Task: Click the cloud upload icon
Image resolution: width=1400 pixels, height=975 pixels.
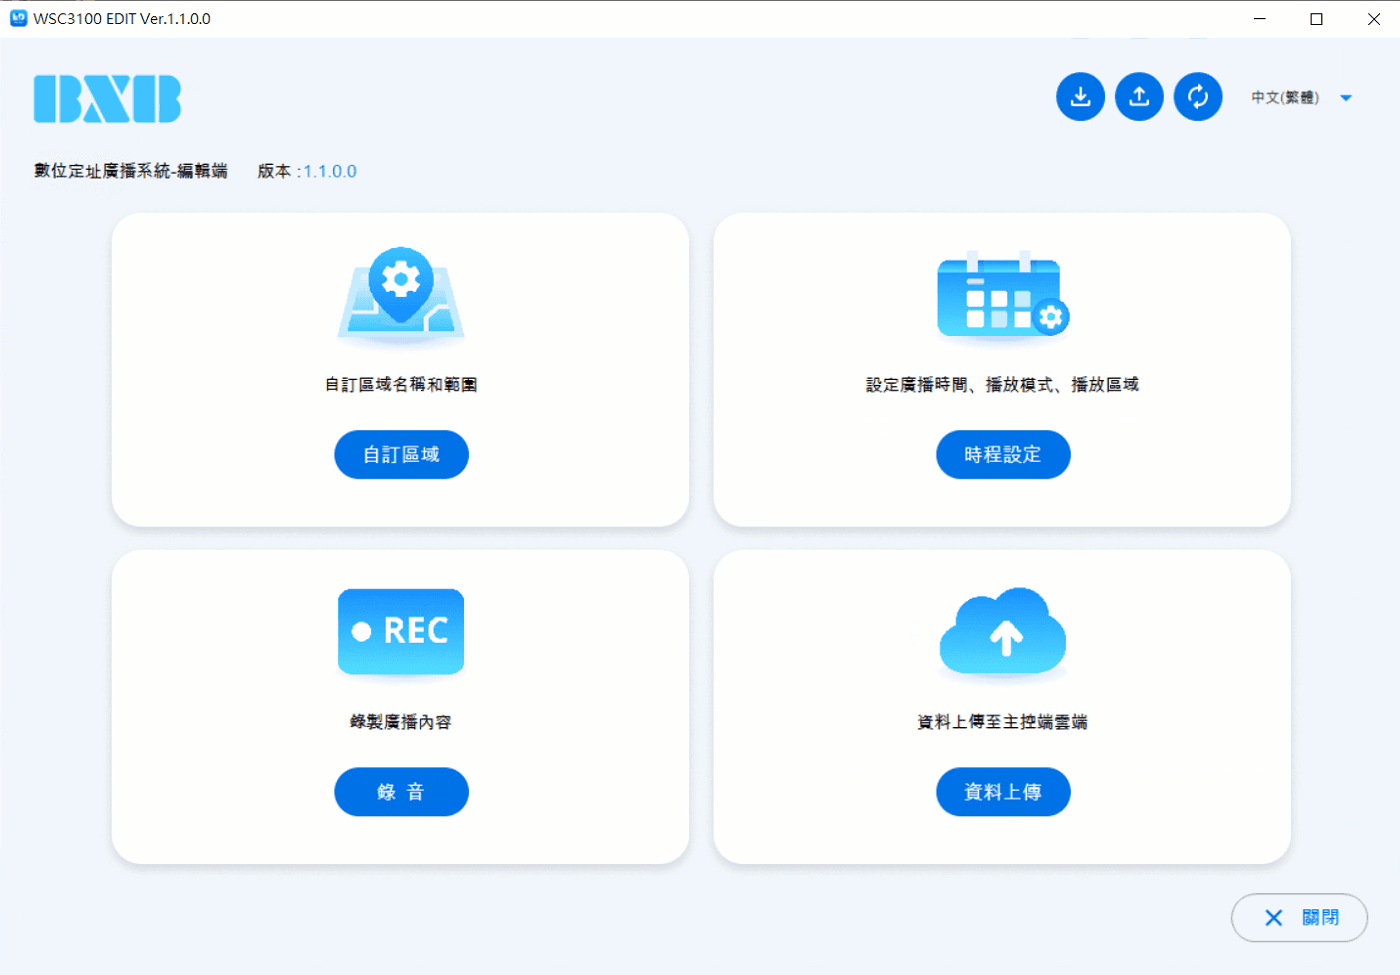Action: [1002, 631]
